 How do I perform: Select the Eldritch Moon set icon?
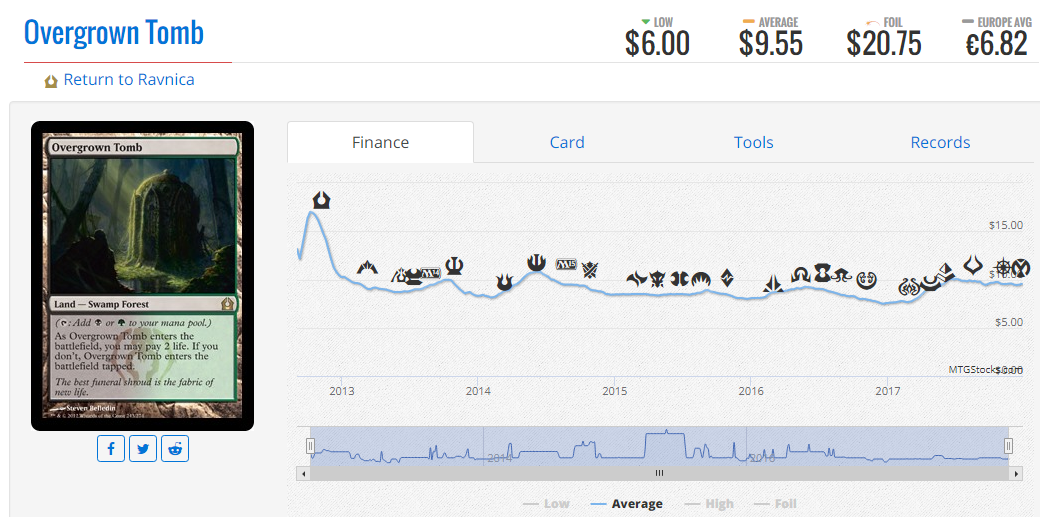(x=842, y=275)
